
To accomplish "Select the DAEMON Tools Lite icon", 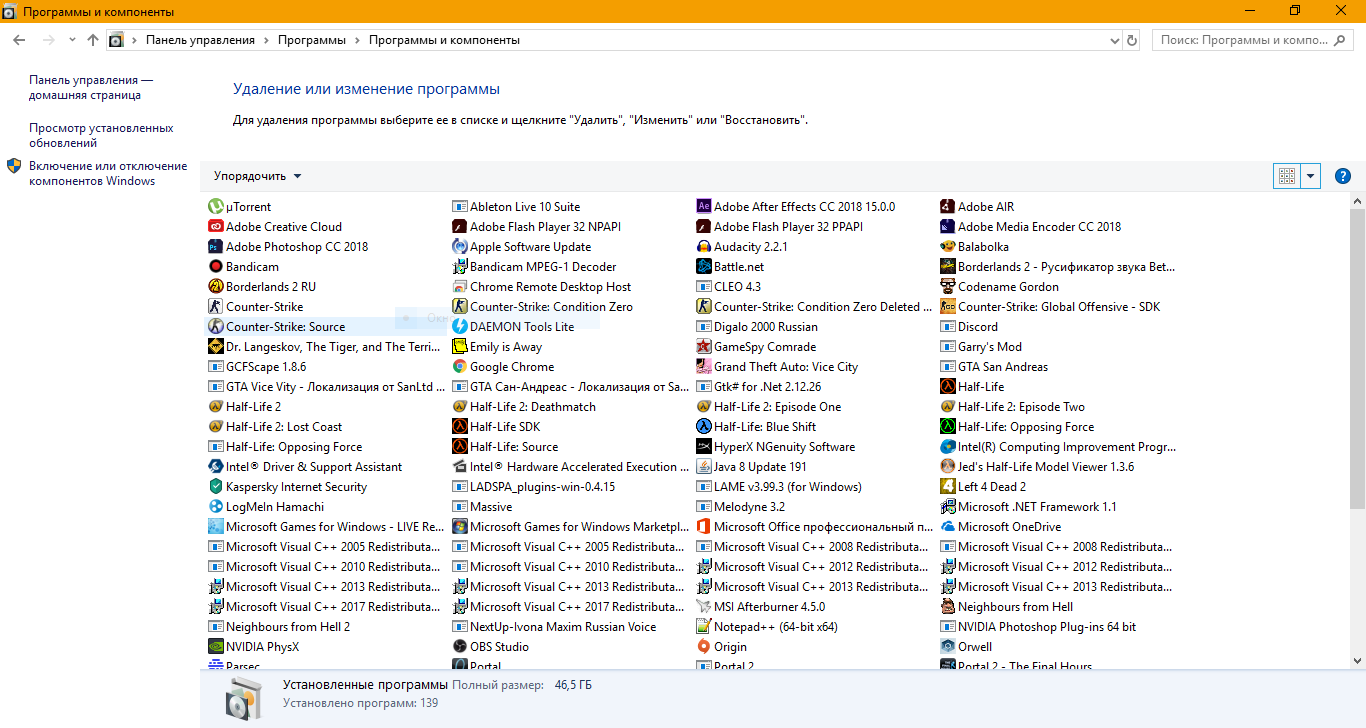I will (x=459, y=327).
